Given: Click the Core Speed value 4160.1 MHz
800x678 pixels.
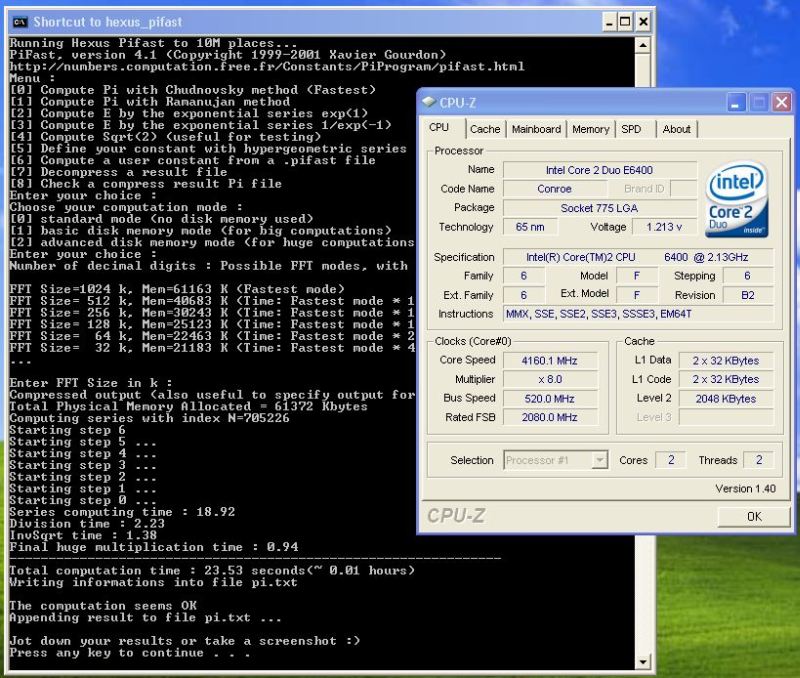Looking at the screenshot, I should coord(549,361).
